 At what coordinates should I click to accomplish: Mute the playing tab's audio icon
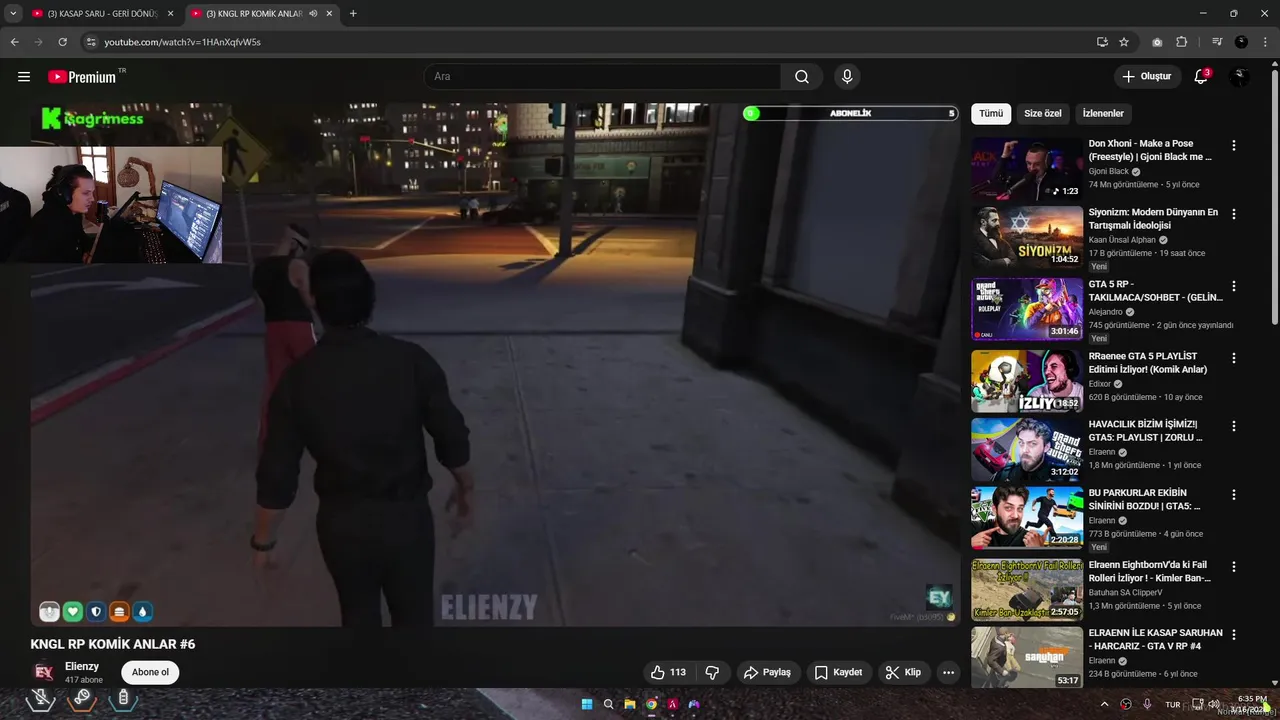[x=313, y=14]
